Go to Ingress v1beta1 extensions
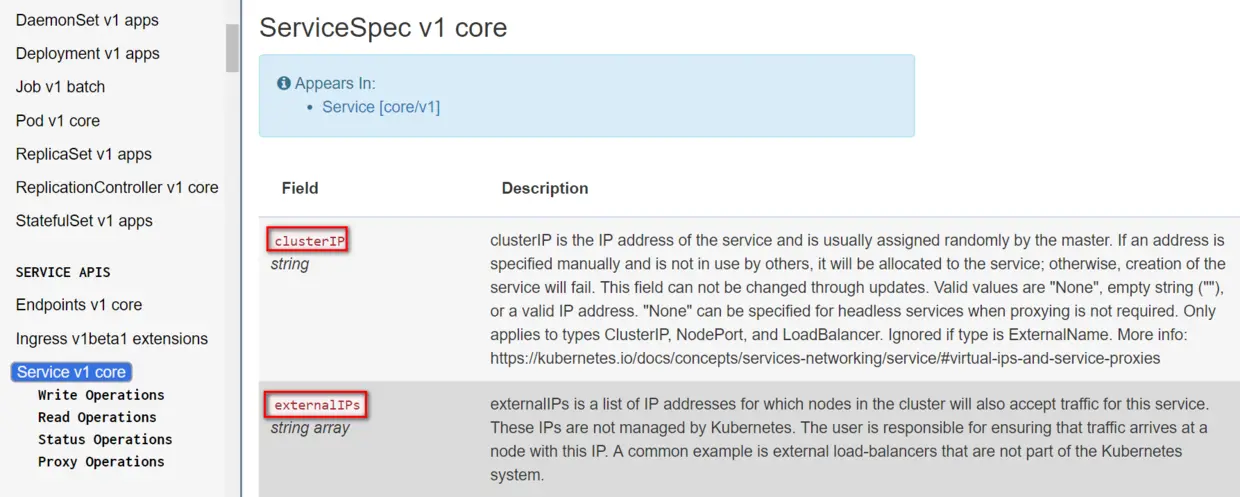The image size is (1240, 497). [x=112, y=339]
